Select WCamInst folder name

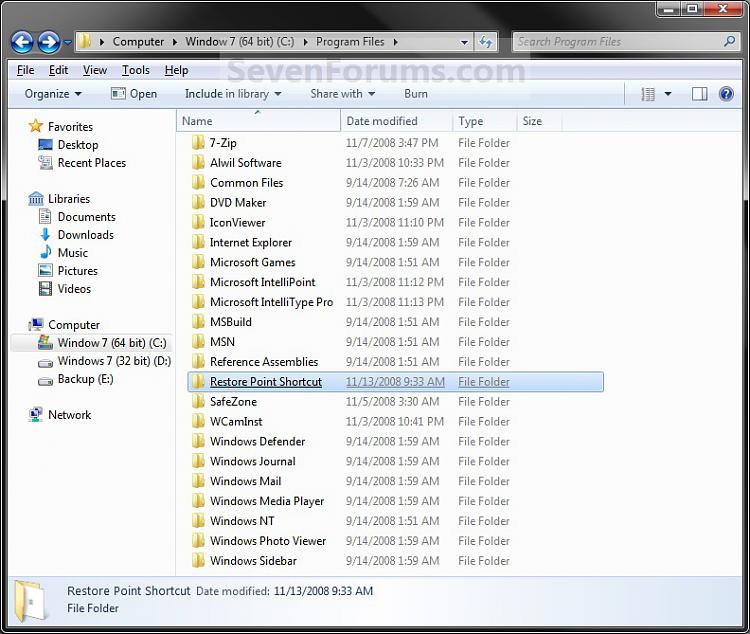click(x=236, y=422)
